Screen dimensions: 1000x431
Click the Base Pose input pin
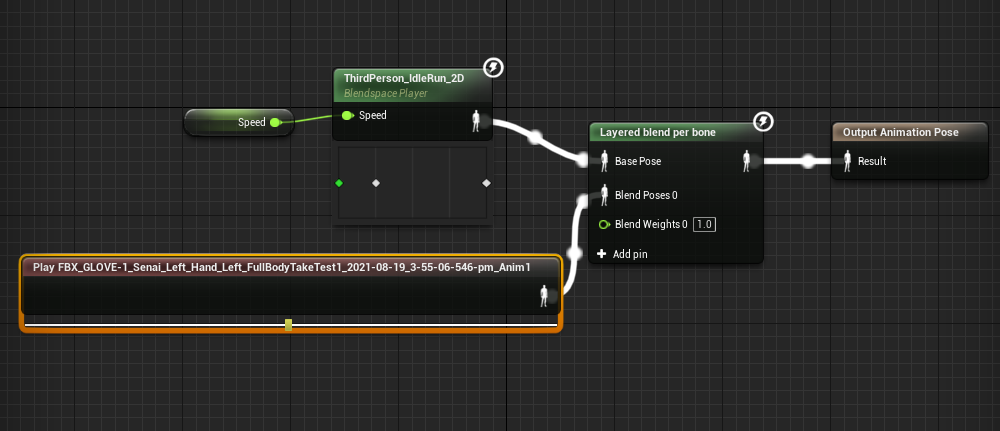(x=604, y=161)
